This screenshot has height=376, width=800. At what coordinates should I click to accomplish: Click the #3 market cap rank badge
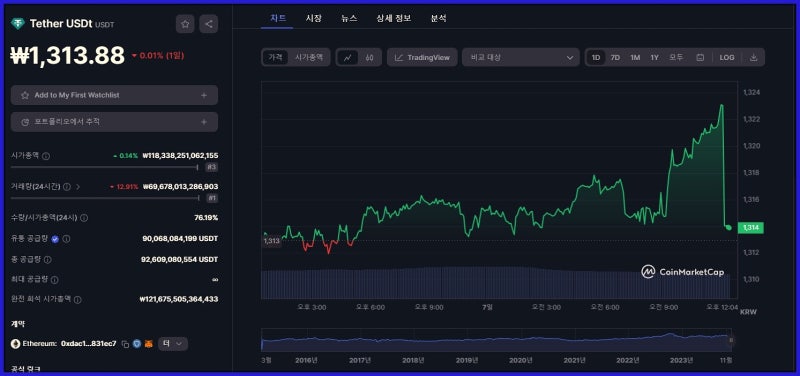coord(211,167)
